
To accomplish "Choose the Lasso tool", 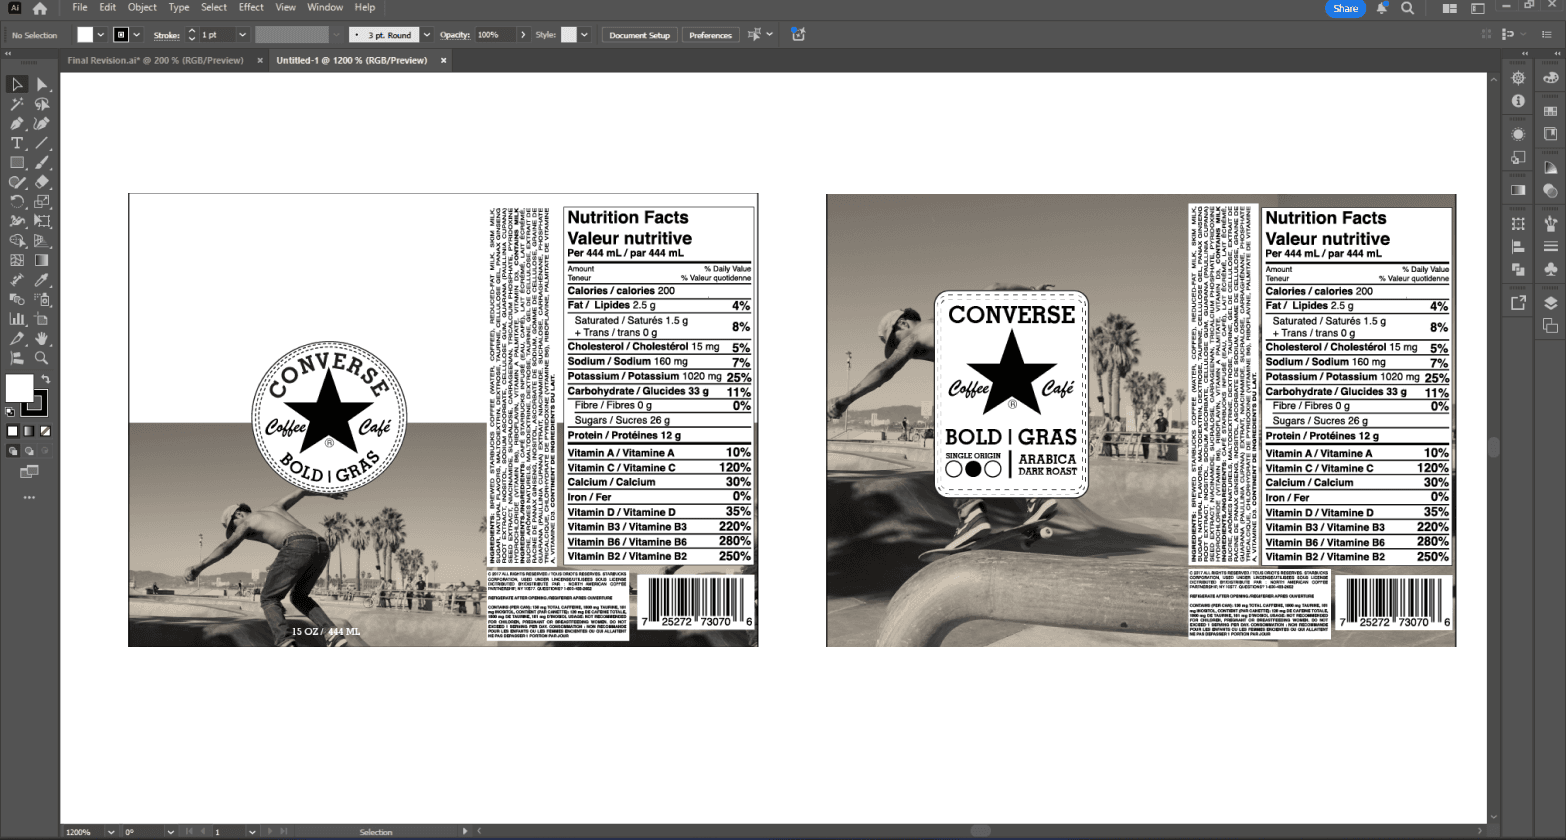I will pos(42,104).
